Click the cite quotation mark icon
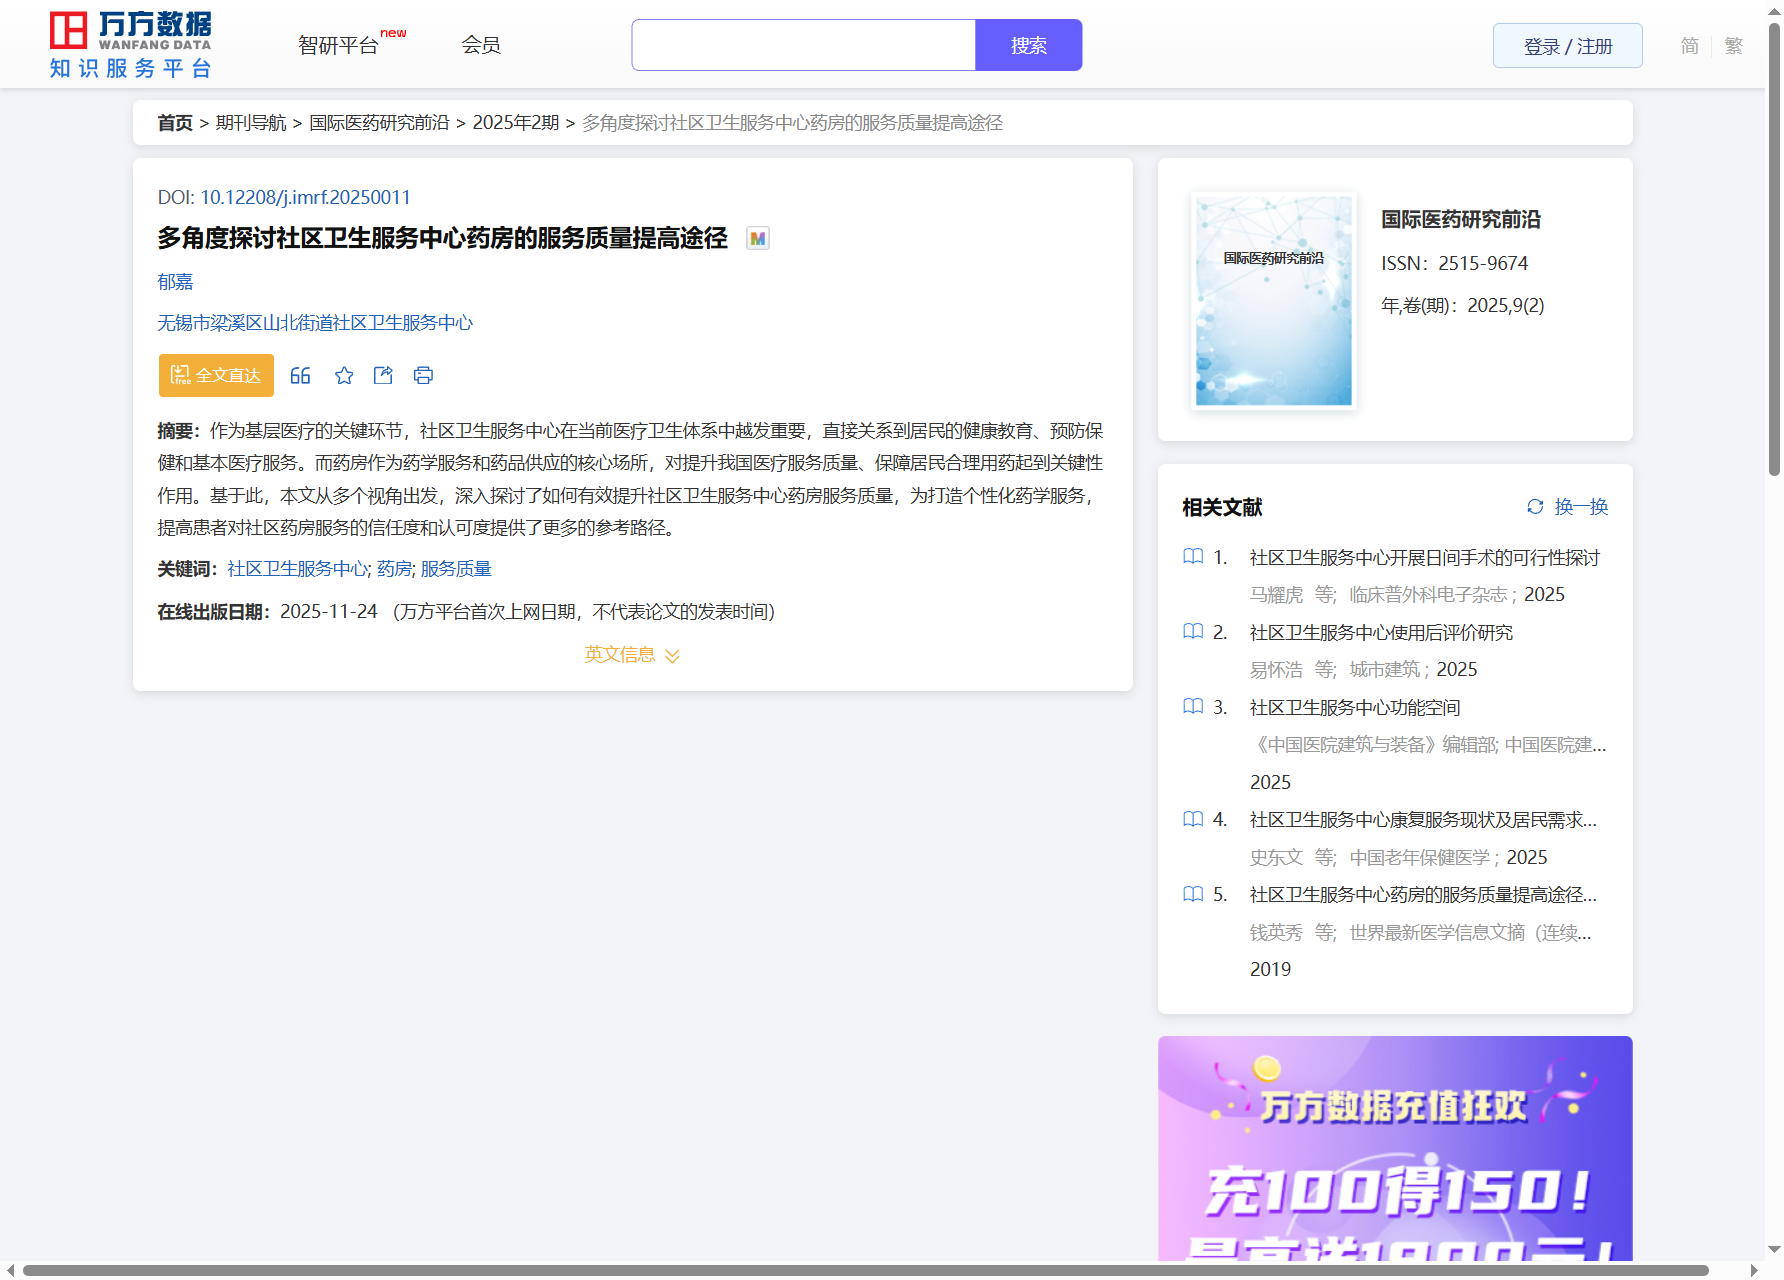The image size is (1784, 1280). click(300, 376)
